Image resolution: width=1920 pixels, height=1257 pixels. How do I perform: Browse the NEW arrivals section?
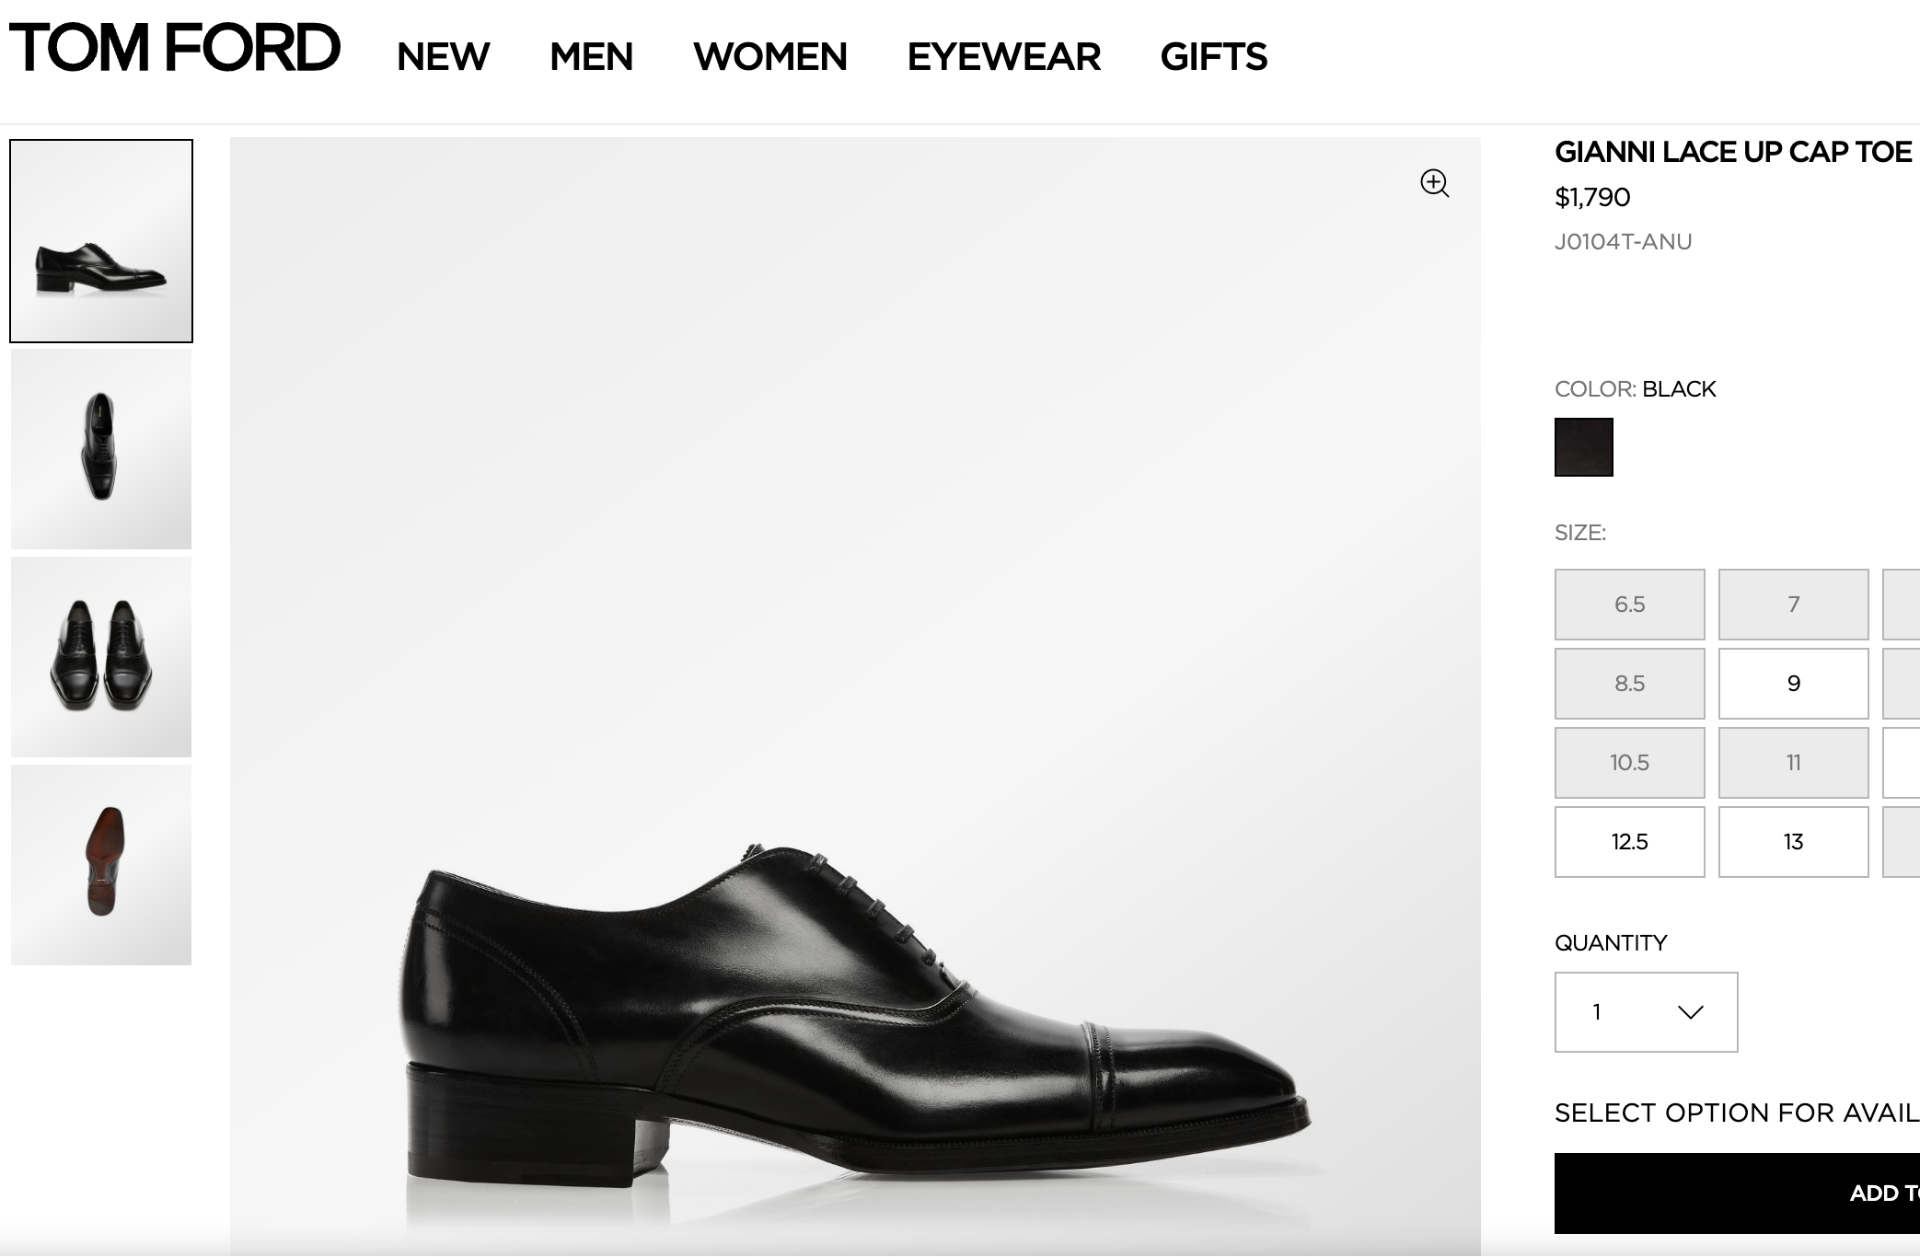(442, 57)
